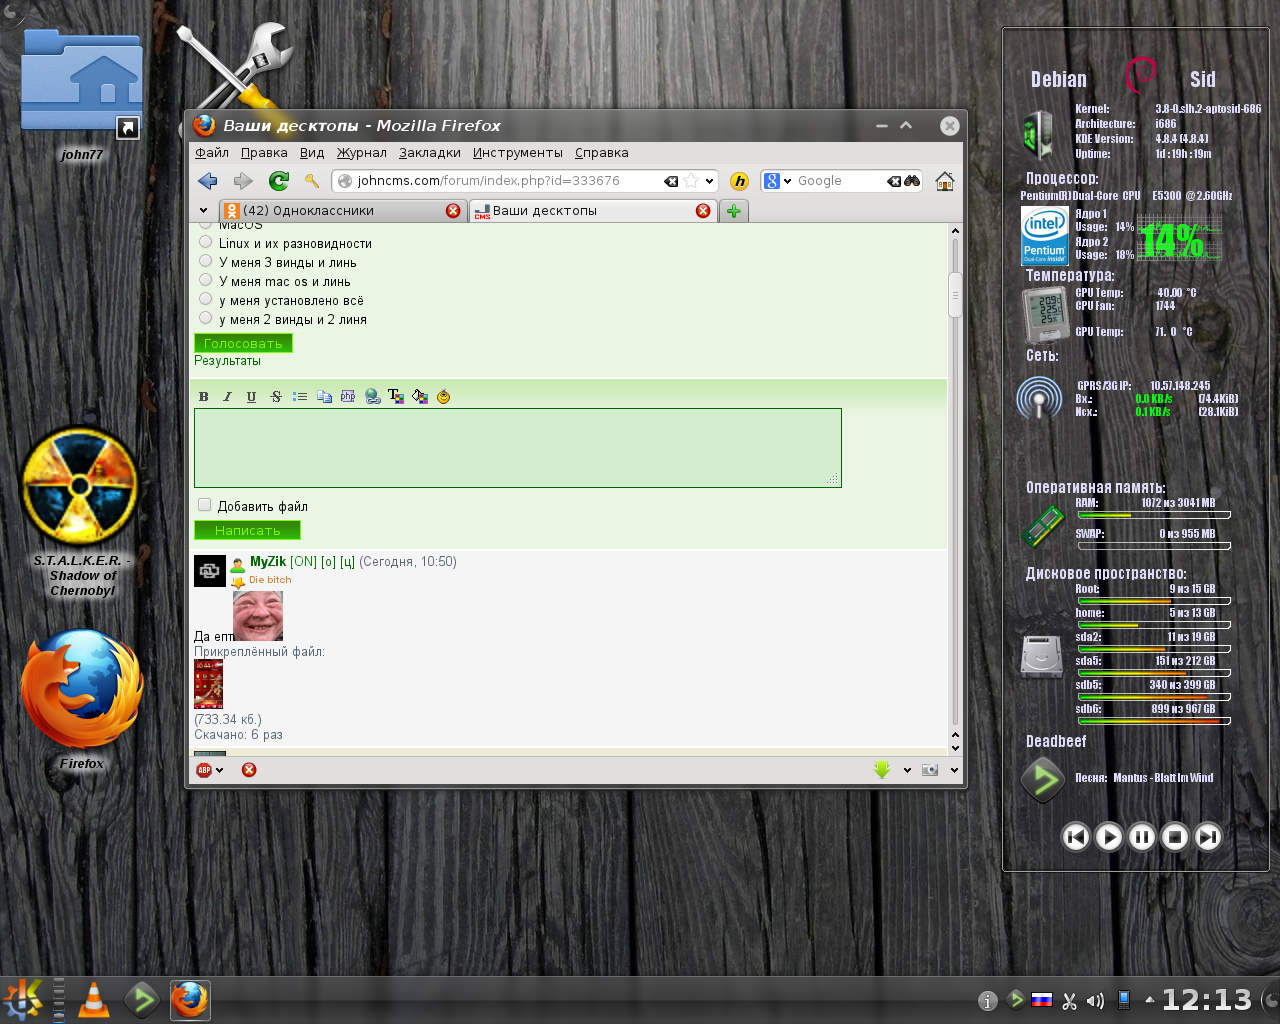The height and width of the screenshot is (1024, 1280).
Task: Expand the URL bar history dropdown
Action: point(710,181)
